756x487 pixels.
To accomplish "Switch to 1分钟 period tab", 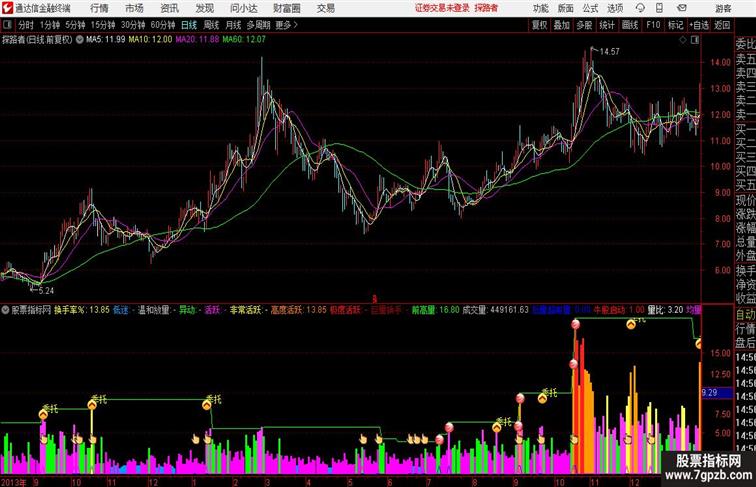I will tap(50, 25).
